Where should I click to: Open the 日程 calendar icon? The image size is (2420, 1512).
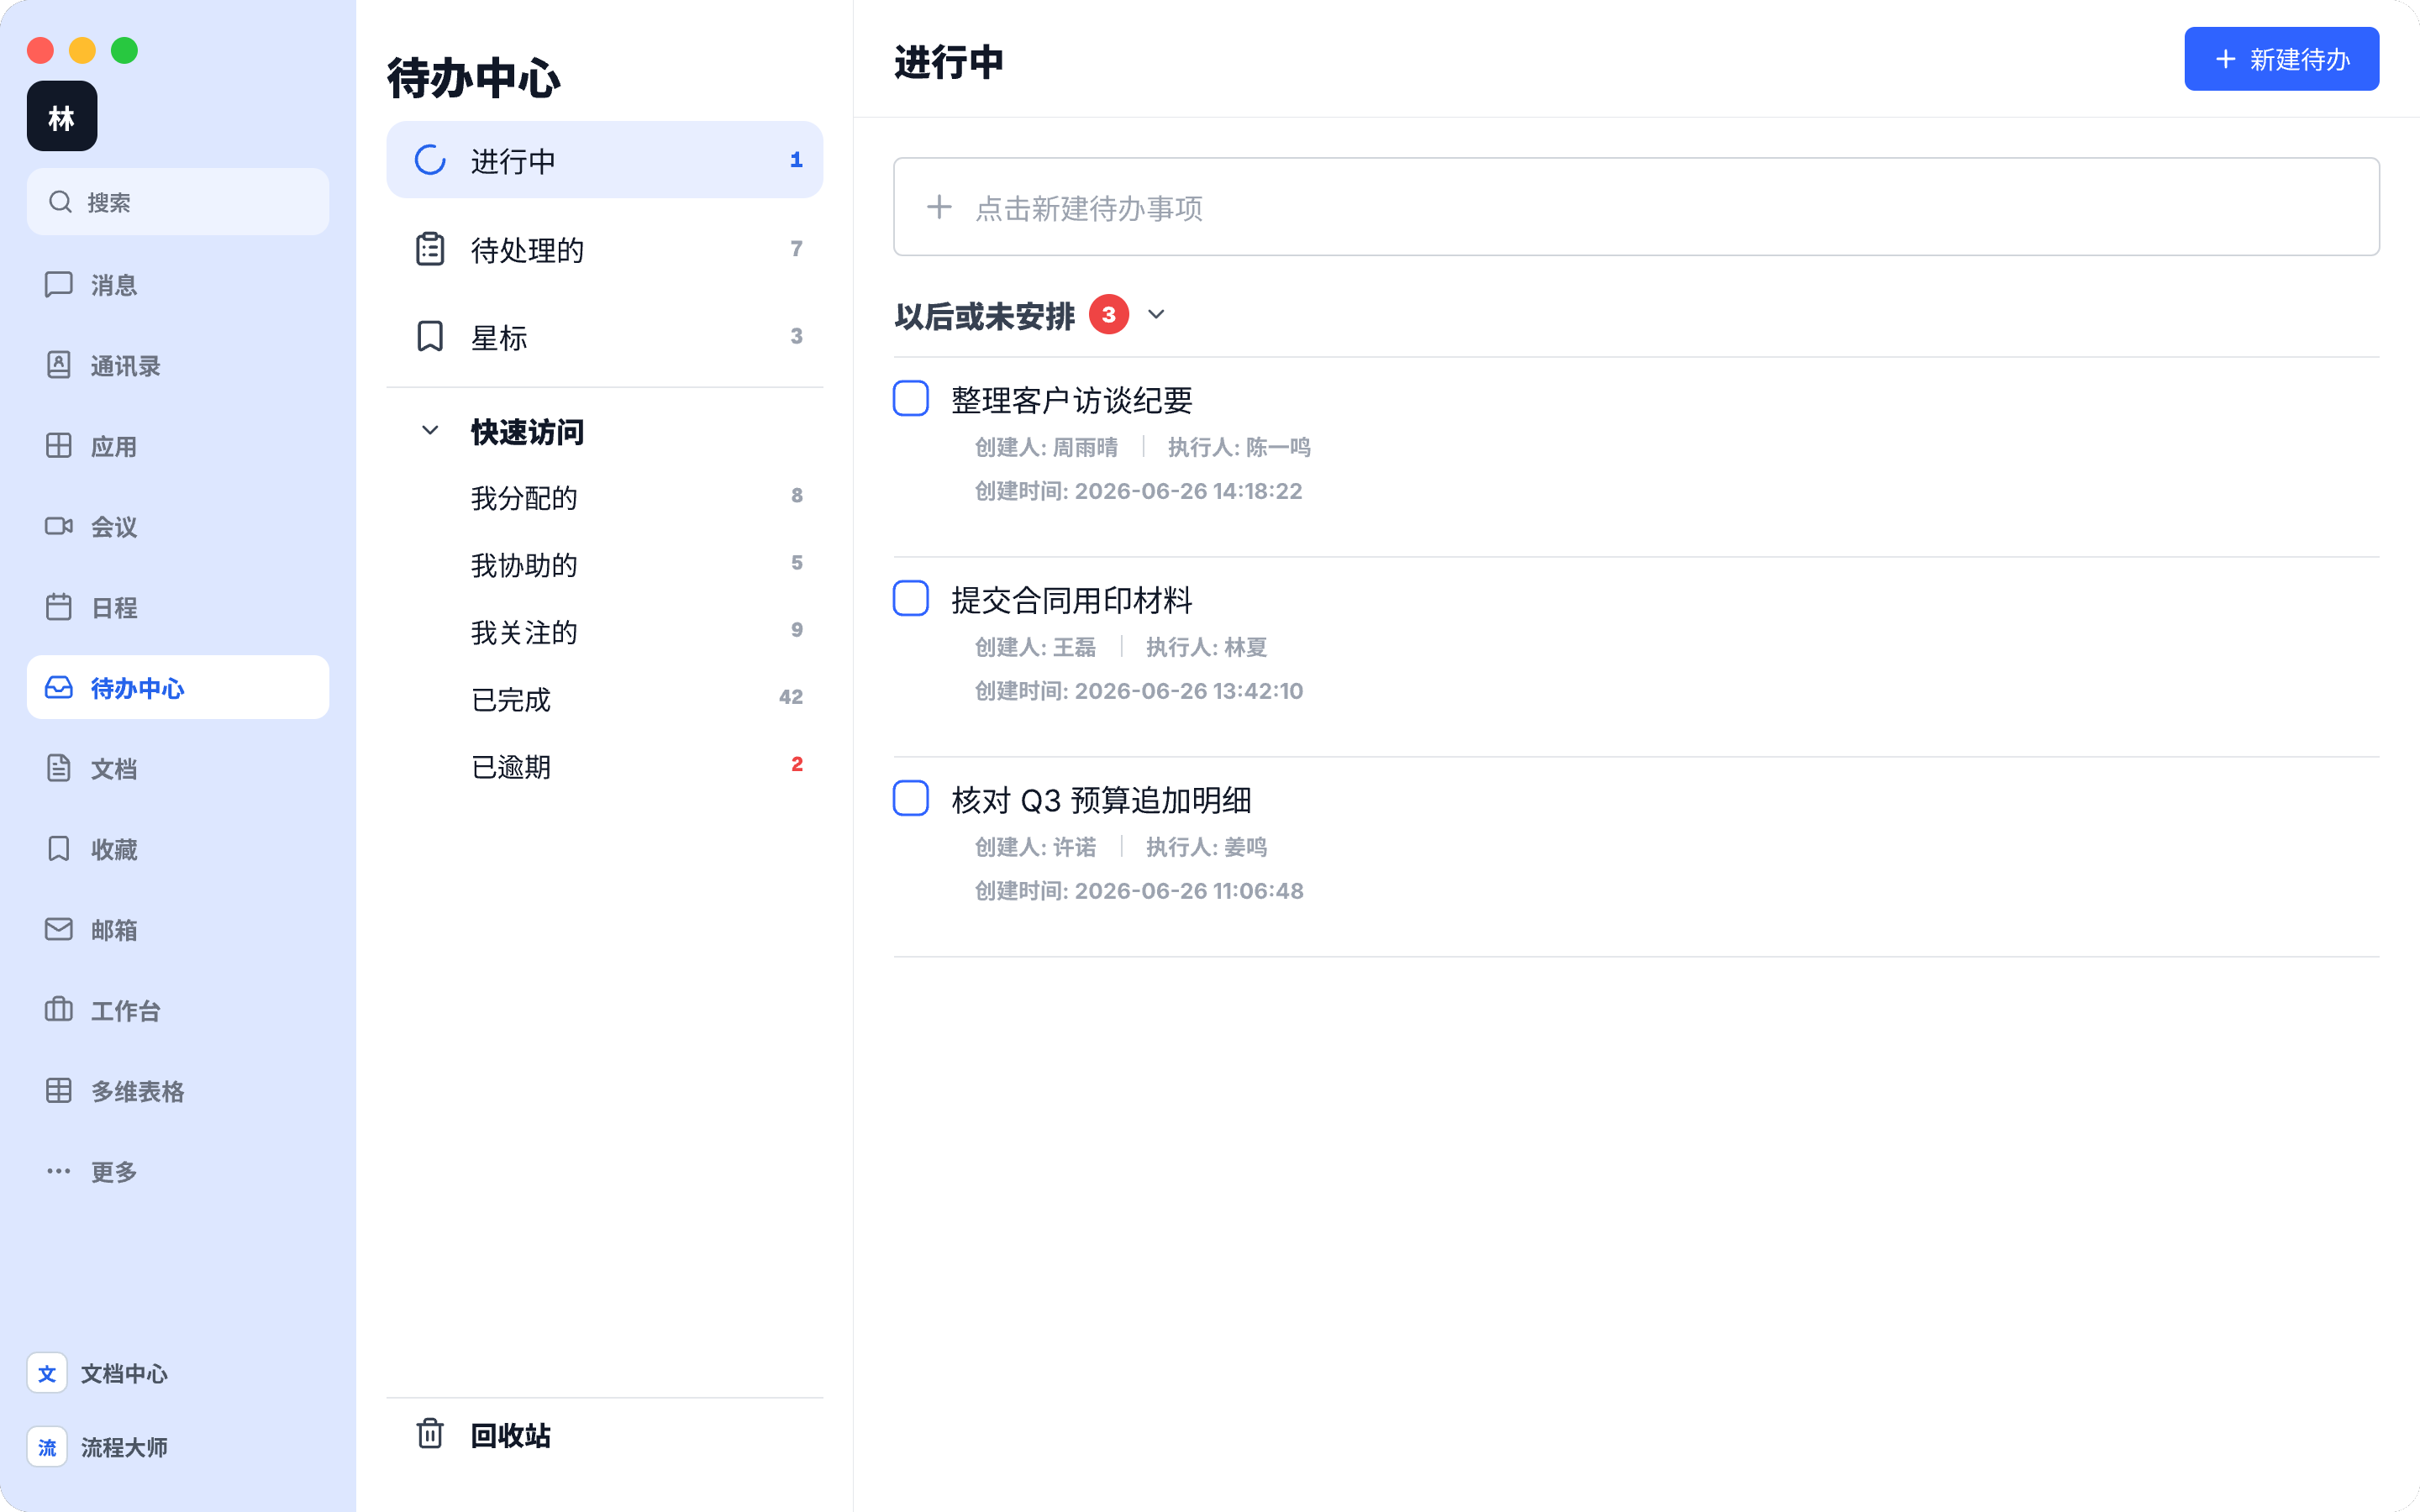59,607
